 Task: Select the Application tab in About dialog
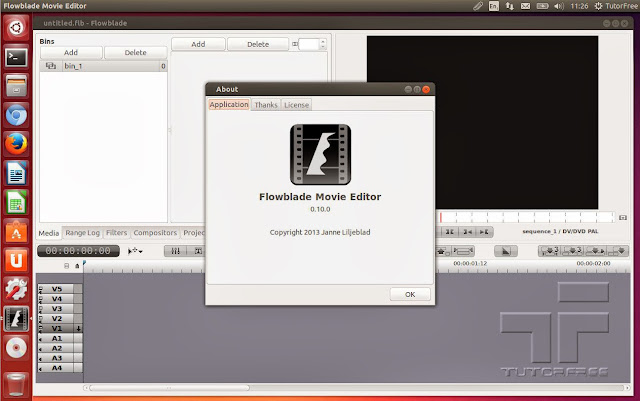(x=229, y=105)
